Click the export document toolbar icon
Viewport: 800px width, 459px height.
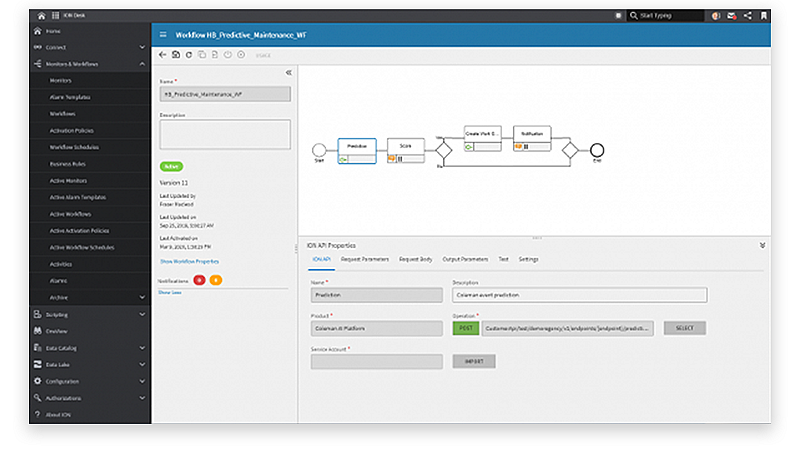(215, 55)
